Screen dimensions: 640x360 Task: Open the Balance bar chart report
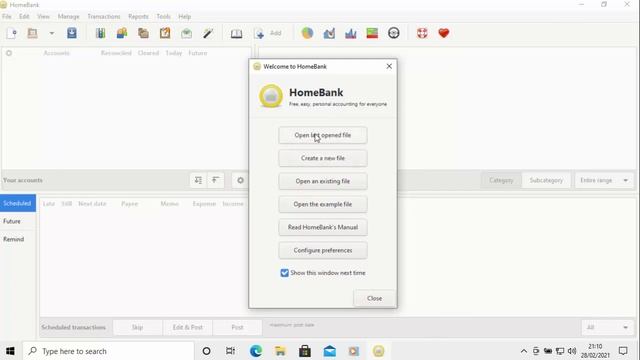pos(351,33)
